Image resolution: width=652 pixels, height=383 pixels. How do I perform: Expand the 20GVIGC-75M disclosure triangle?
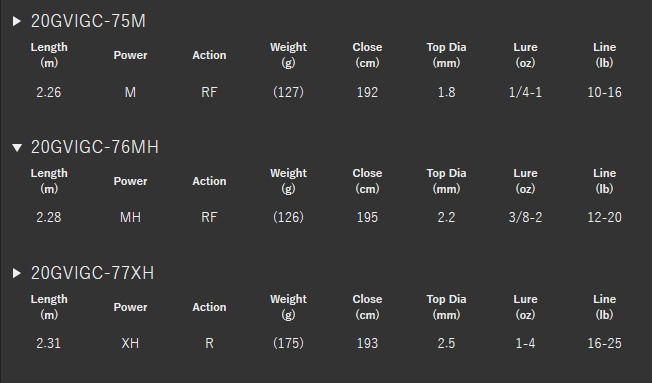point(17,21)
